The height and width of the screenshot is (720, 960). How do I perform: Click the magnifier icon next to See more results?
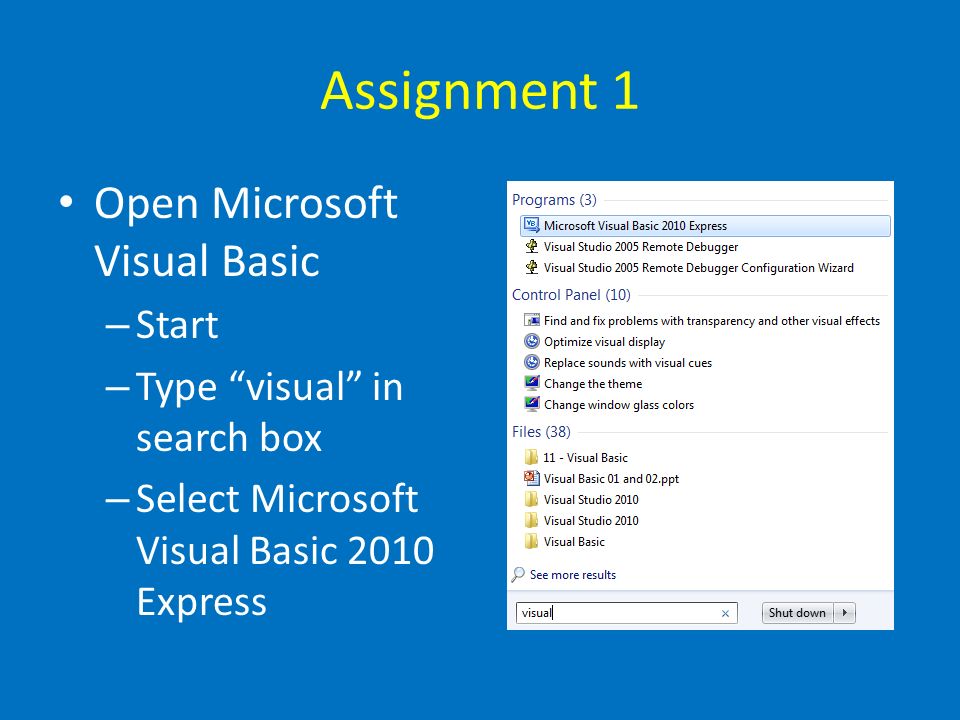tap(518, 574)
